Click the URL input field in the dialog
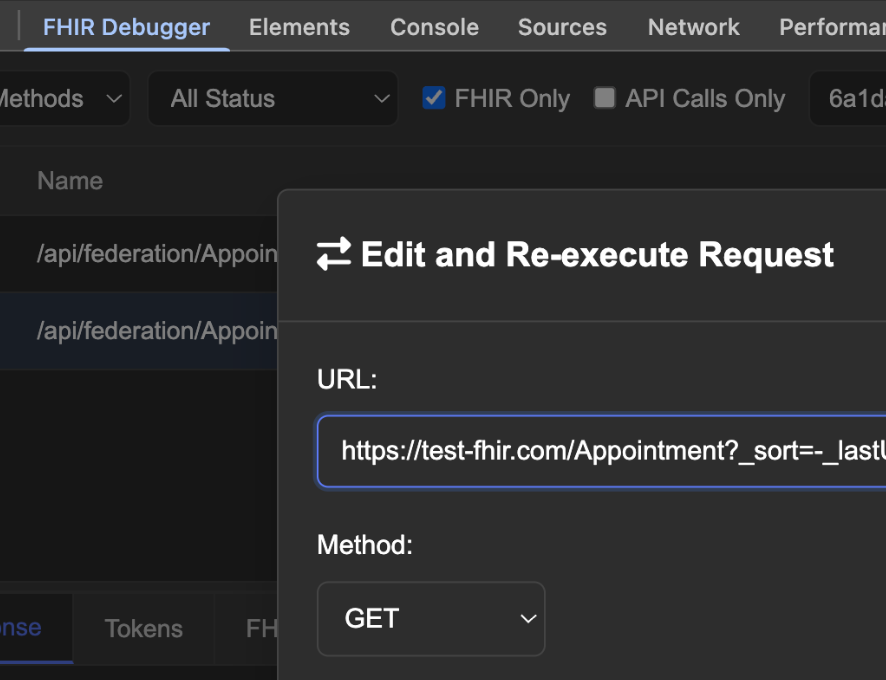This screenshot has width=886, height=680. 600,451
